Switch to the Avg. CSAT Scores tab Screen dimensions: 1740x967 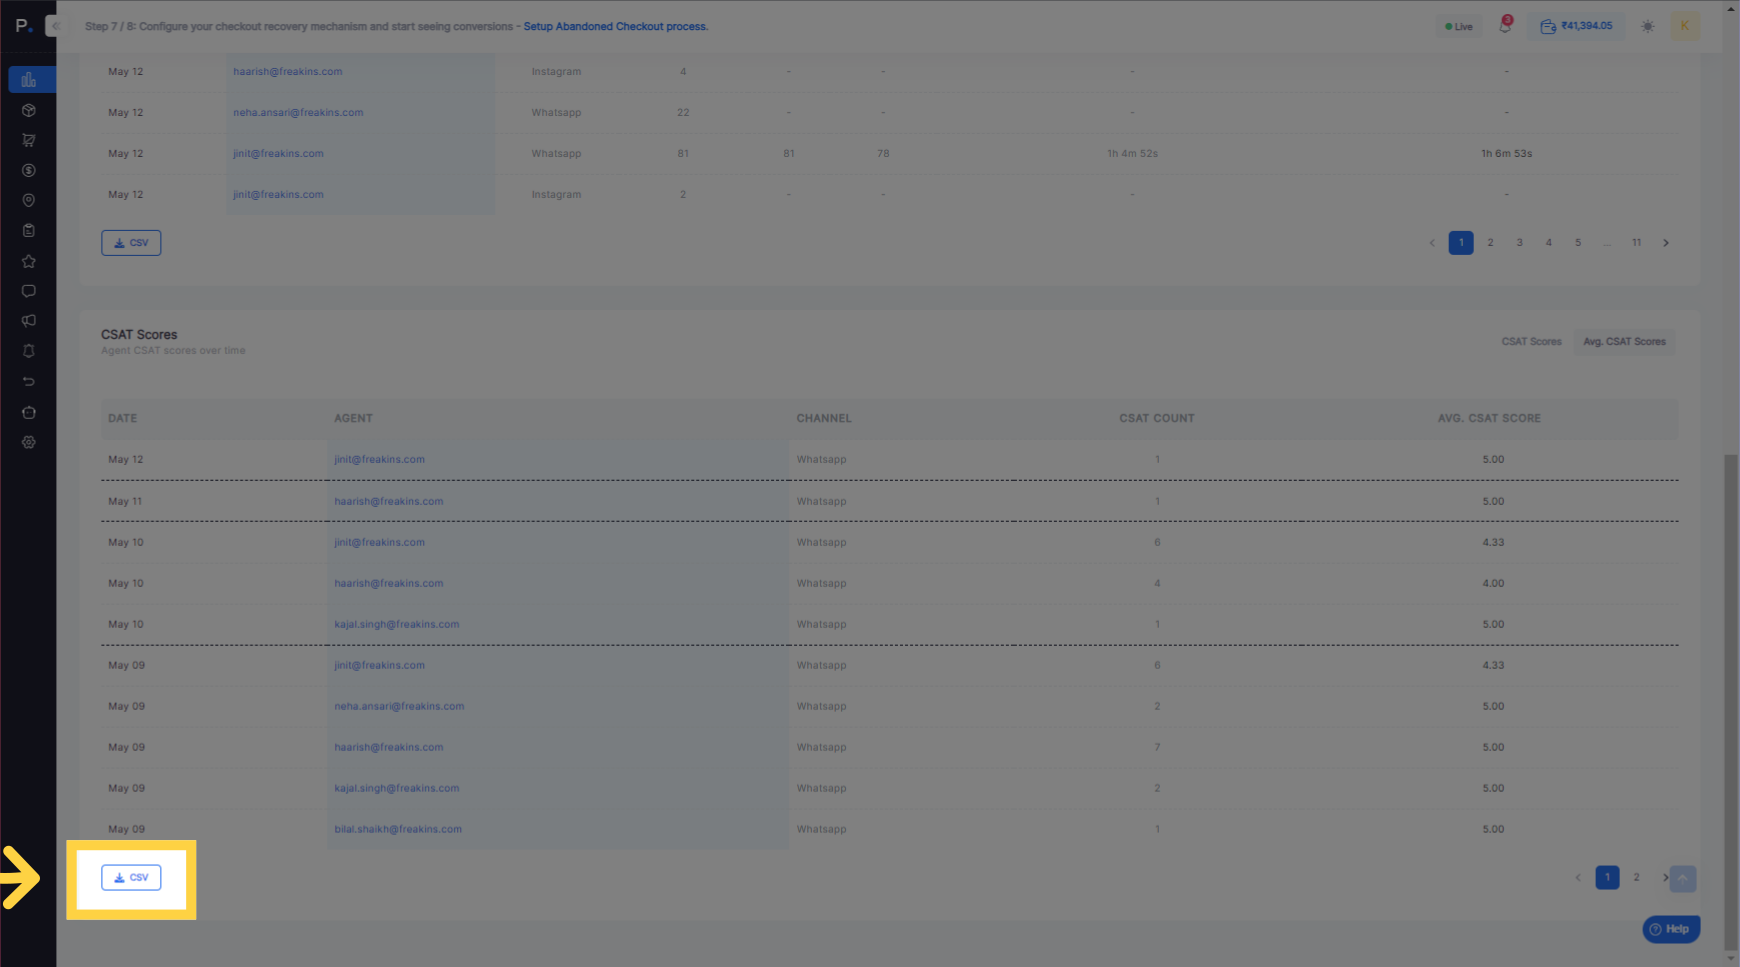click(1624, 342)
